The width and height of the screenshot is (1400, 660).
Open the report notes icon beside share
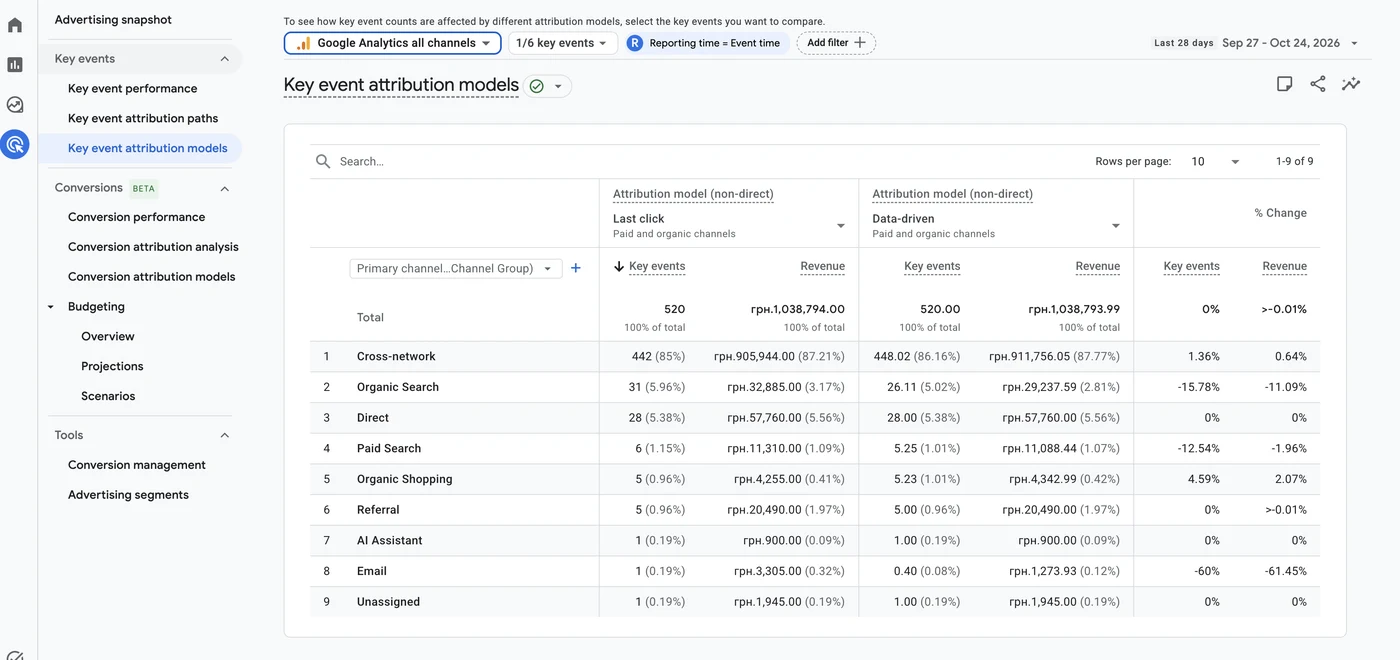click(1285, 84)
